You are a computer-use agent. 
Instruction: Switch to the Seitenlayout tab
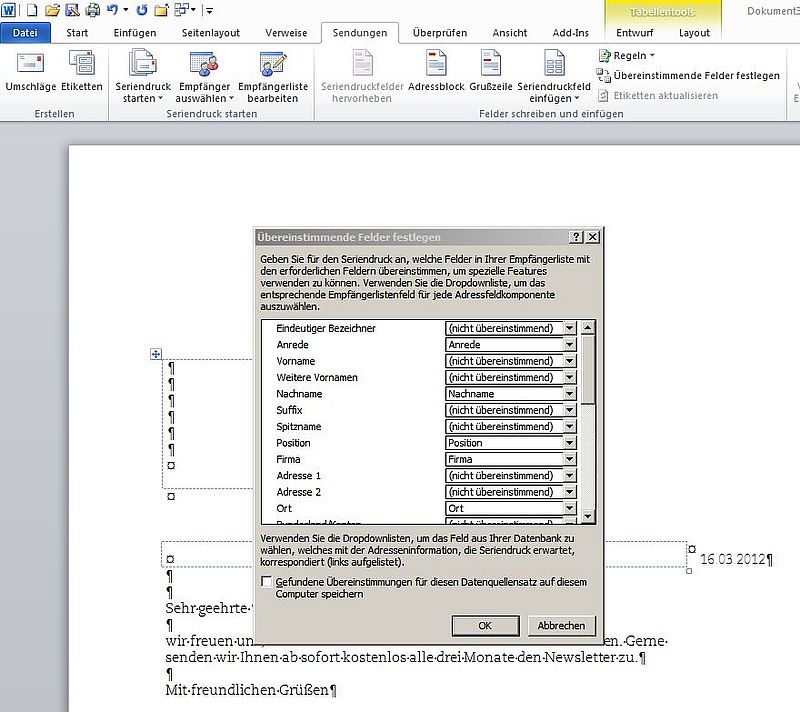pos(211,33)
